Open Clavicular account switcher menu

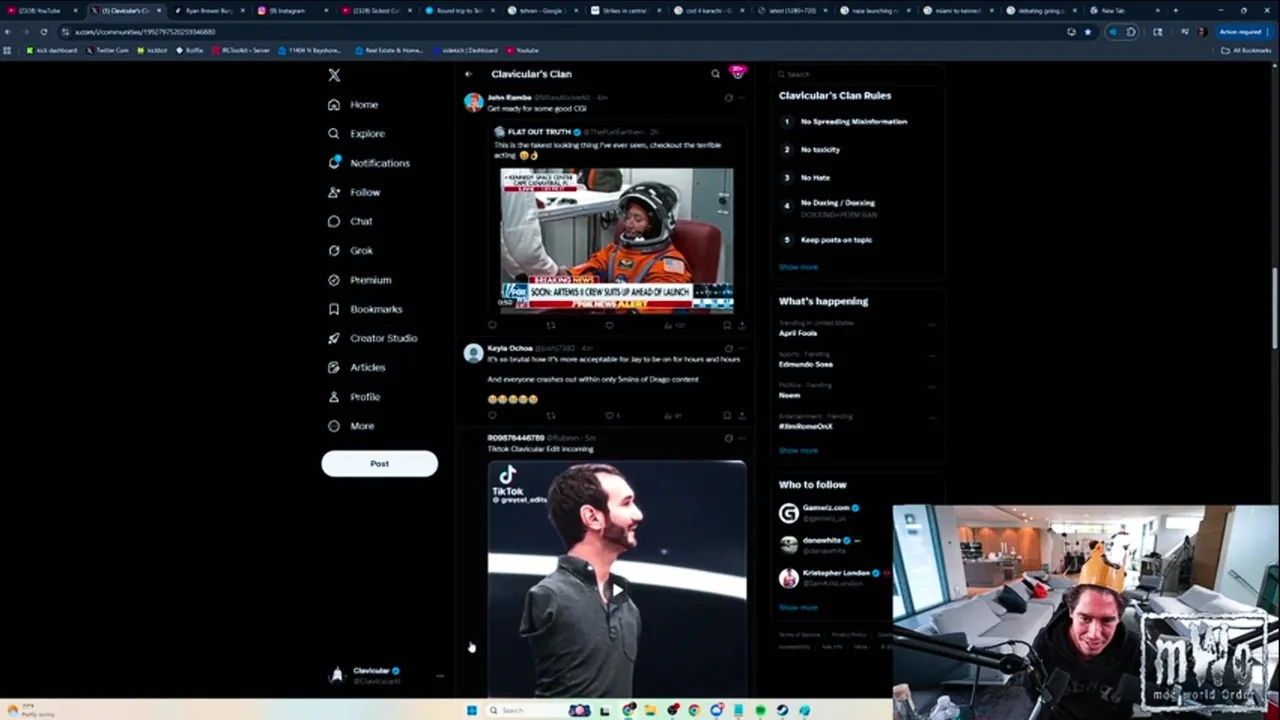click(388, 675)
